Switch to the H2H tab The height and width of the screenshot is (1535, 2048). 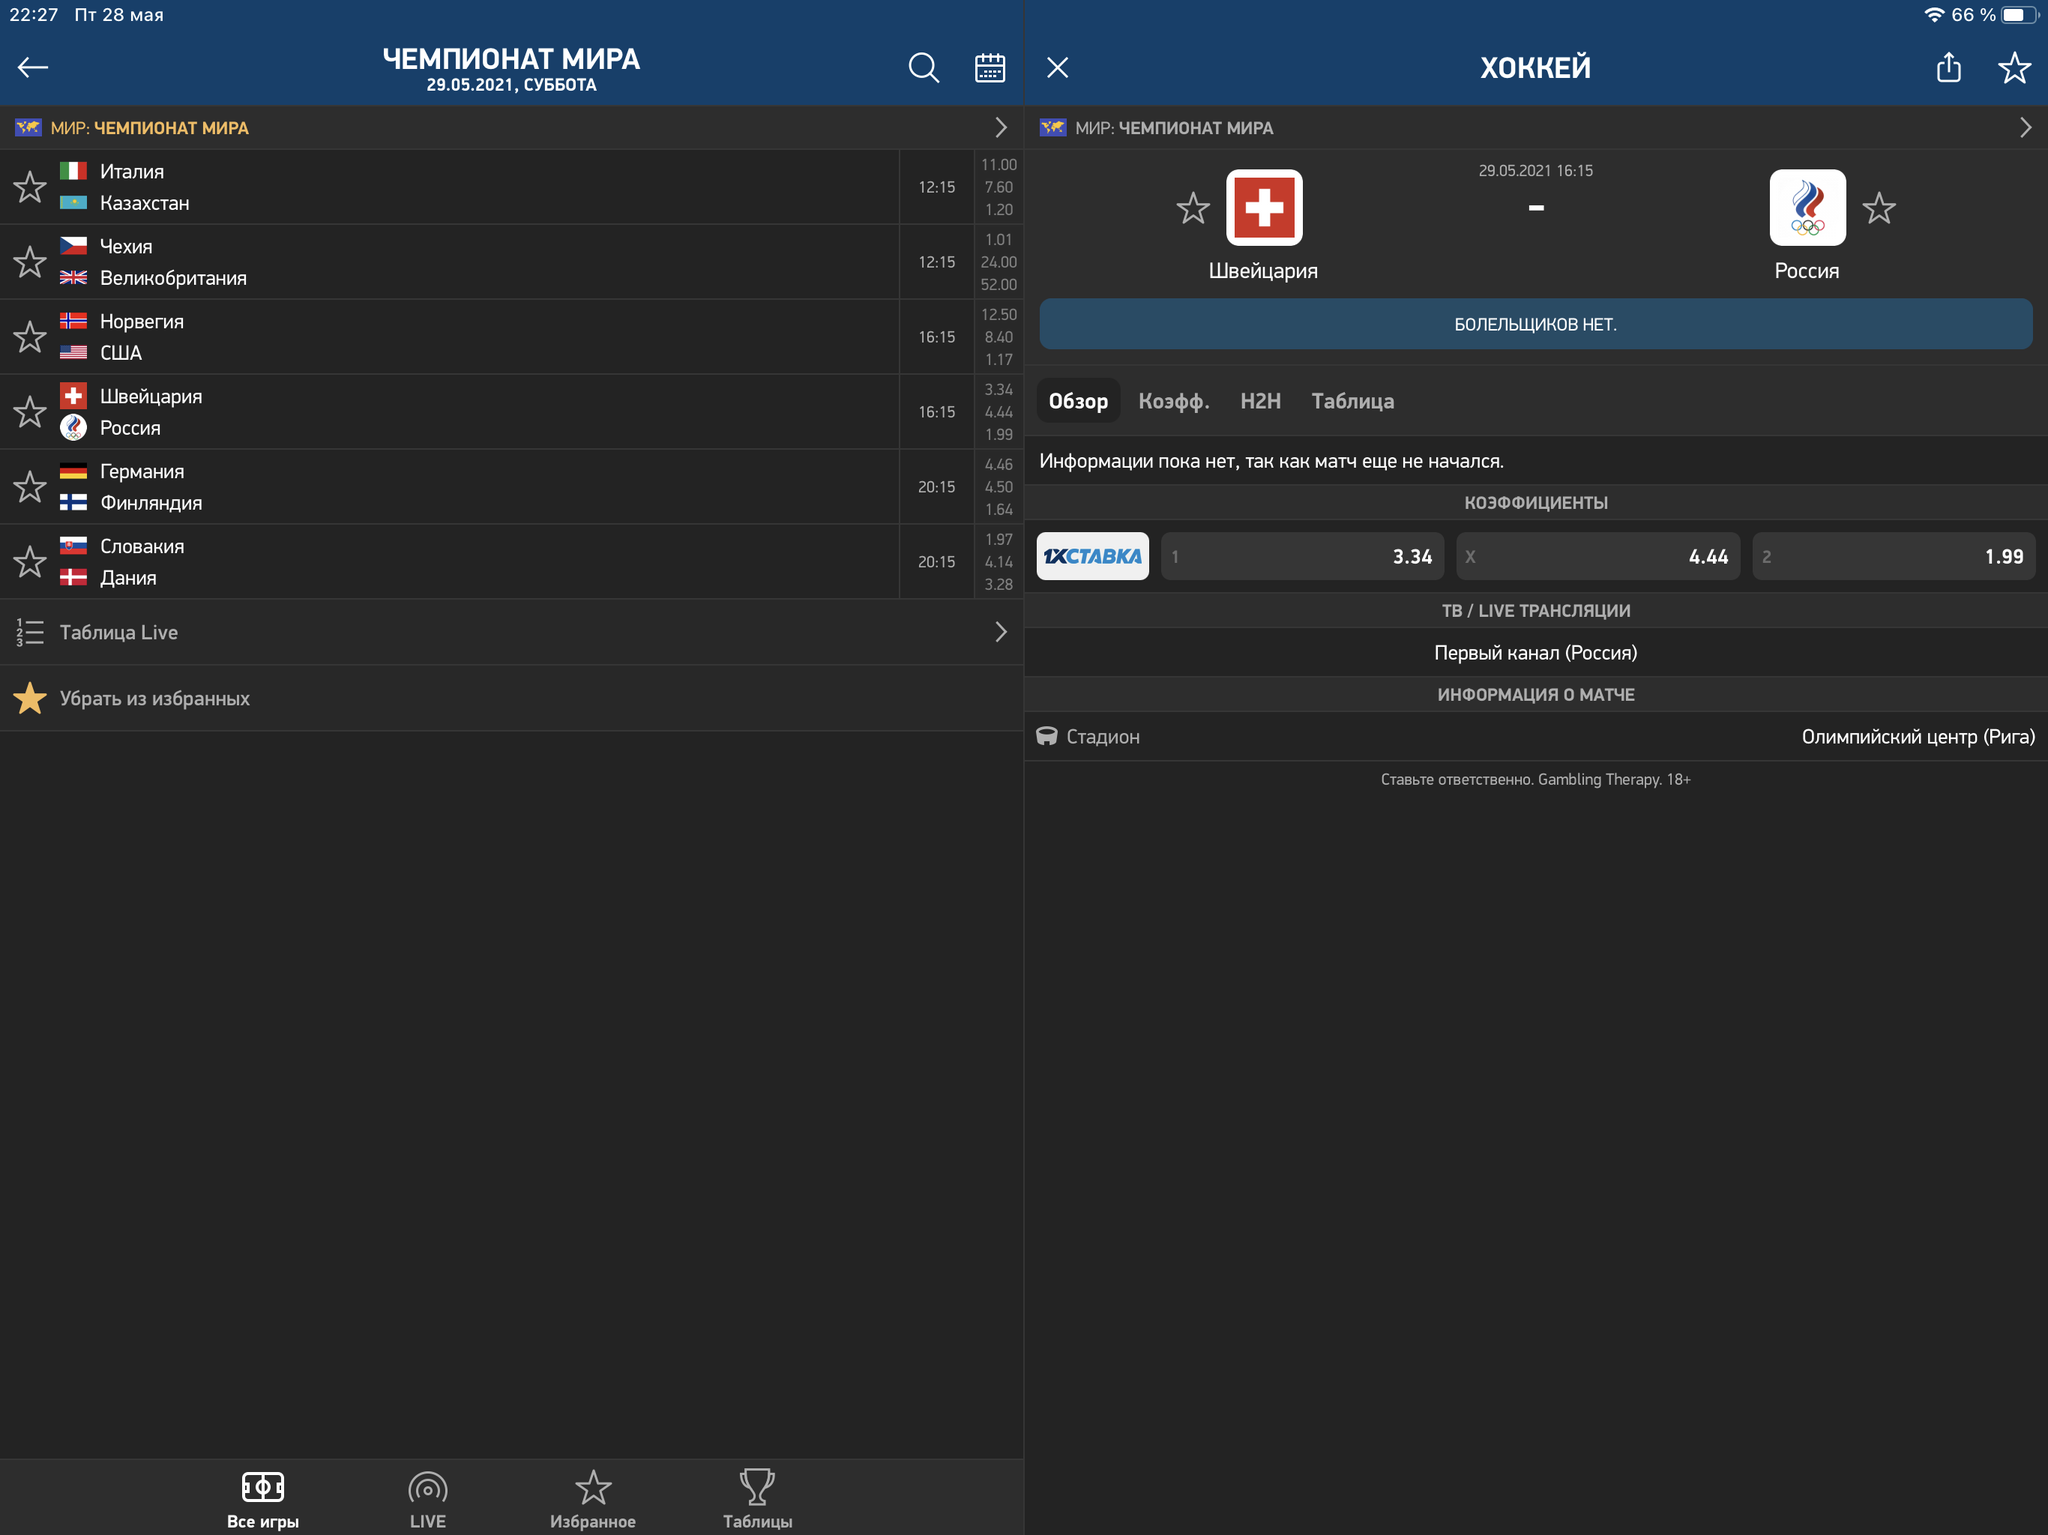click(1260, 401)
